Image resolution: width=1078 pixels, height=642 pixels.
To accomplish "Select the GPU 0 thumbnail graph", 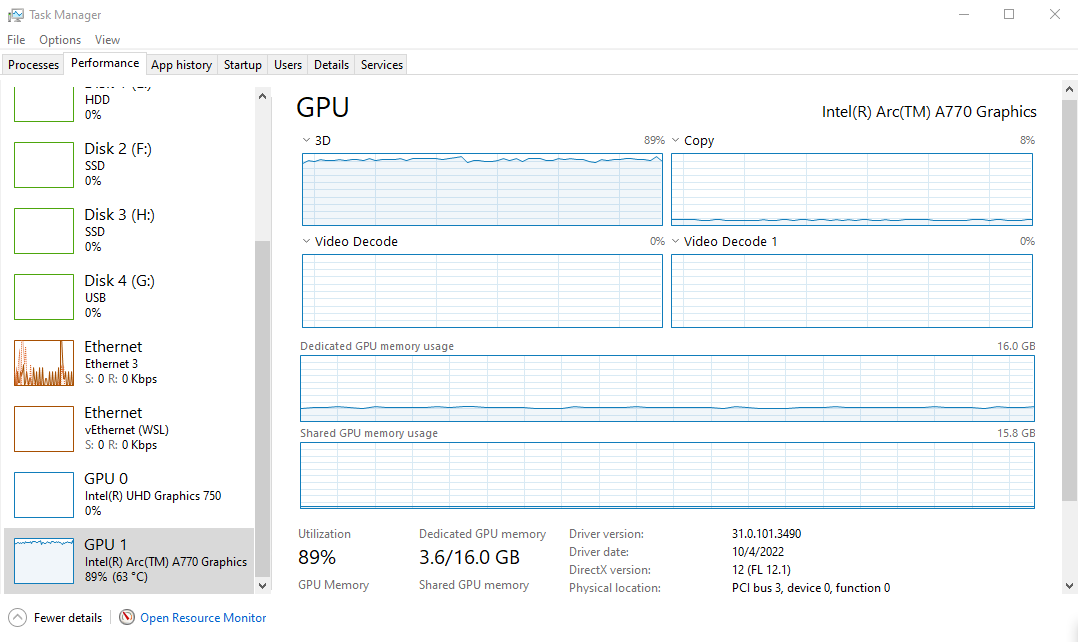I will tap(44, 495).
